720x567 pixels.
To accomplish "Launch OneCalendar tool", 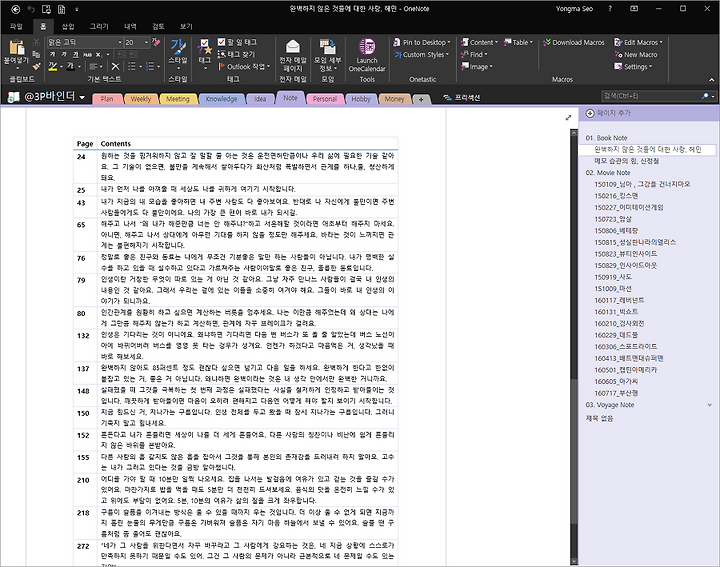I will 367,55.
